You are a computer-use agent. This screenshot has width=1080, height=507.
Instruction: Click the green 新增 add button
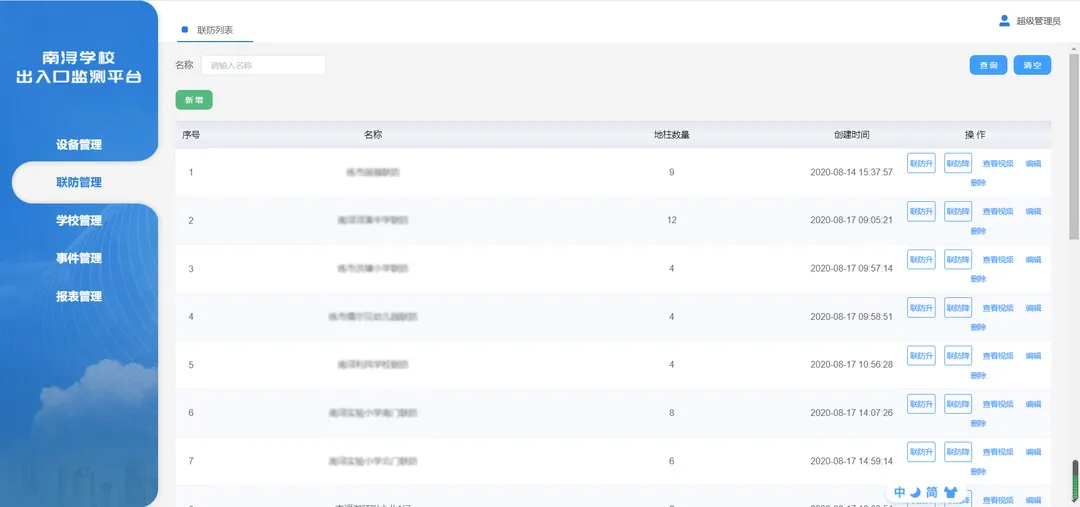(194, 100)
